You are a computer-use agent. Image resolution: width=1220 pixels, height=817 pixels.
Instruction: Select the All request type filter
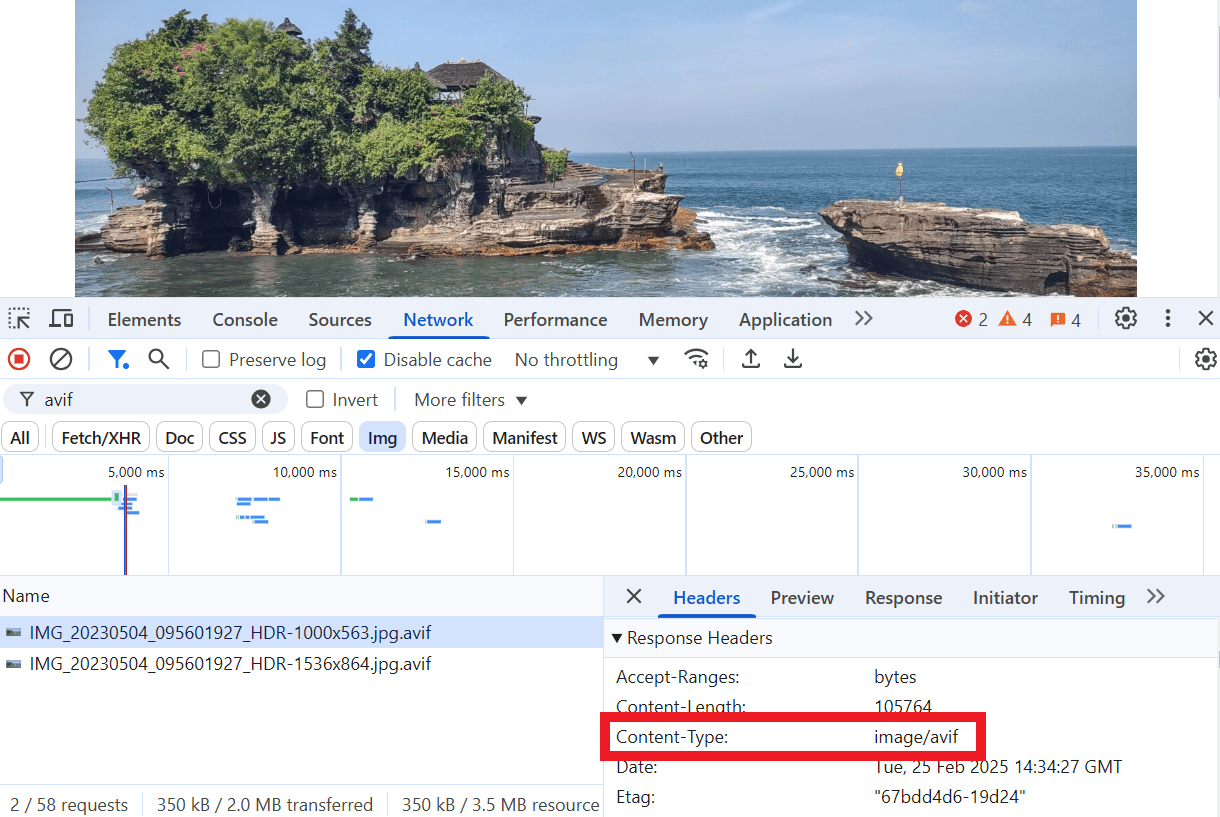[x=20, y=438]
